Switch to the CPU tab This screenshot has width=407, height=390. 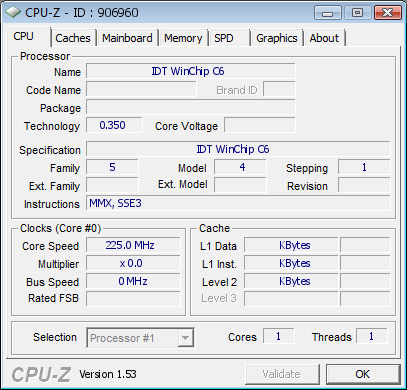29,37
